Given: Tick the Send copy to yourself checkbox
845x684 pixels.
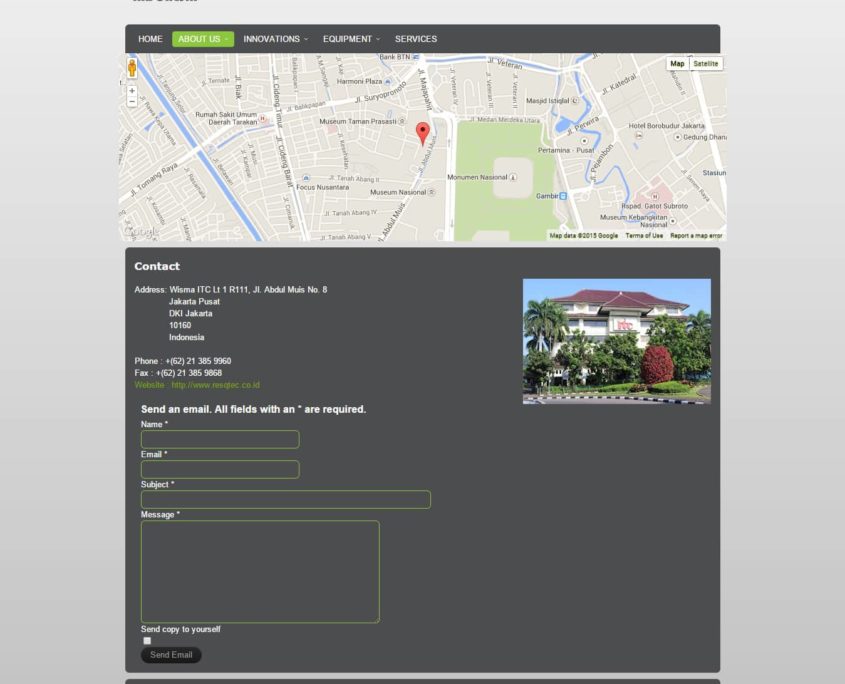Looking at the screenshot, I should click(147, 641).
